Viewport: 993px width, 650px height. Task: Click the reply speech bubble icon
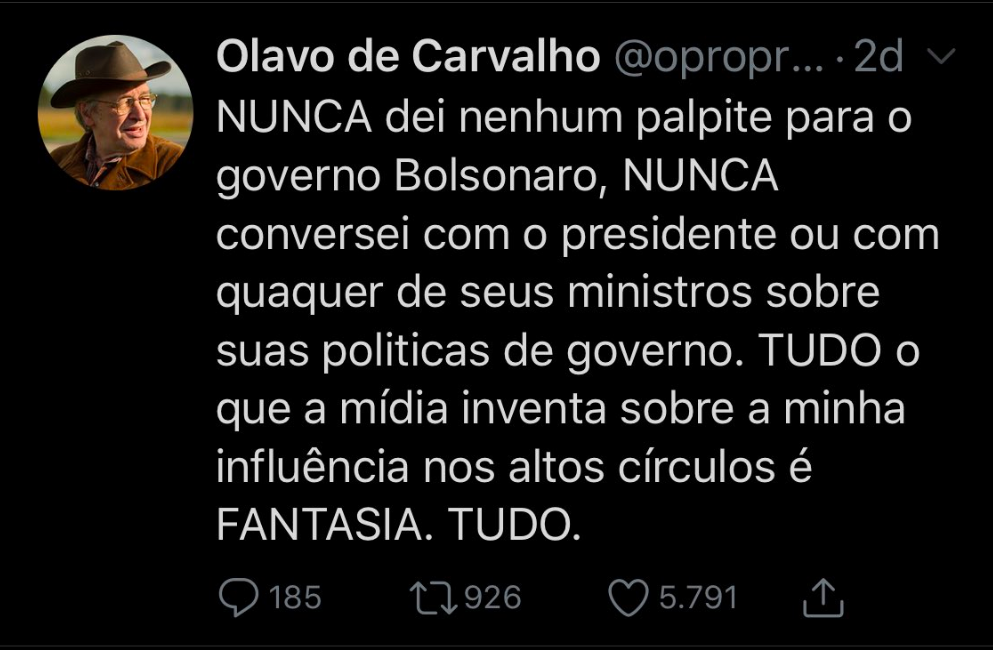pos(237,598)
